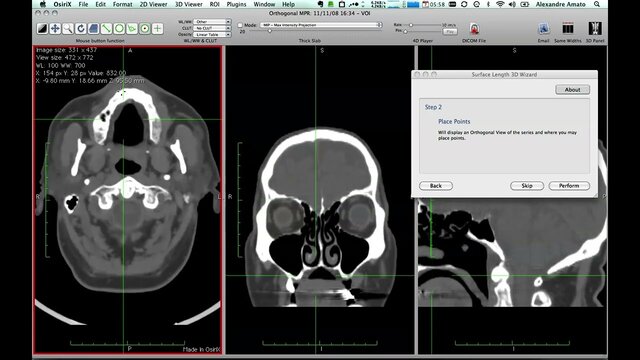The image size is (640, 360).
Task: Open the Plugins menu
Action: point(236,4)
